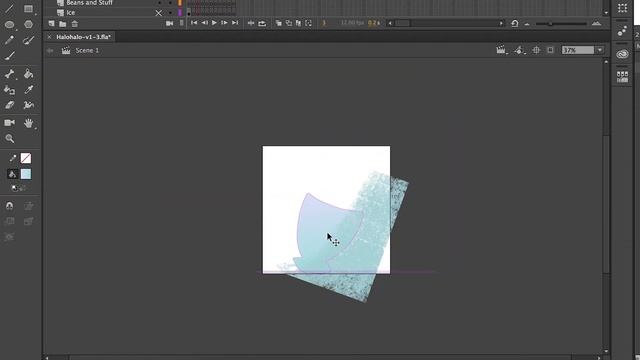Go to last frame
Image resolution: width=640 pixels, height=360 pixels.
click(235, 23)
